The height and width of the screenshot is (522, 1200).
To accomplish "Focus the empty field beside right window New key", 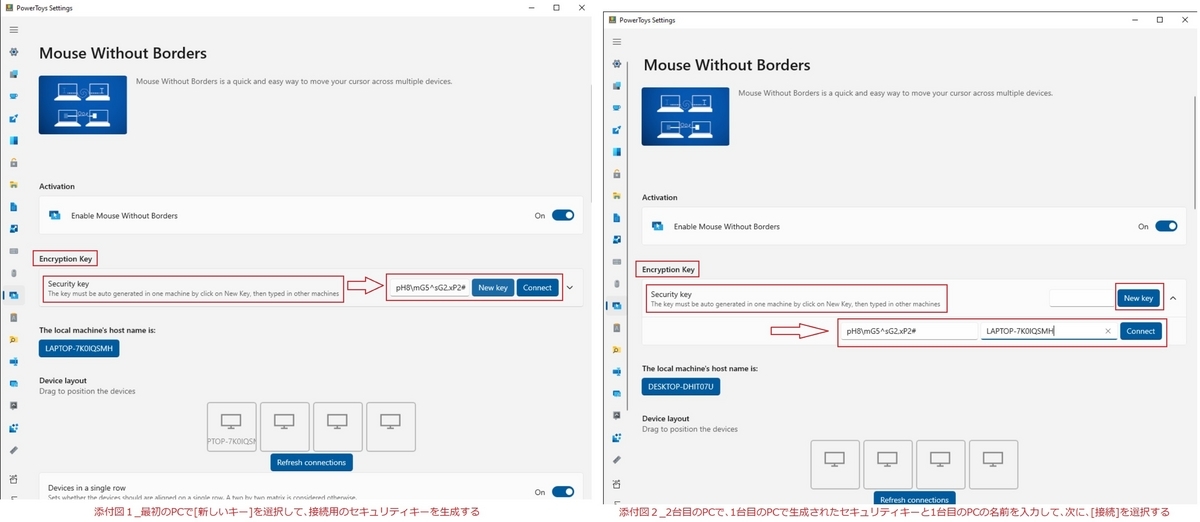I will (x=1082, y=298).
